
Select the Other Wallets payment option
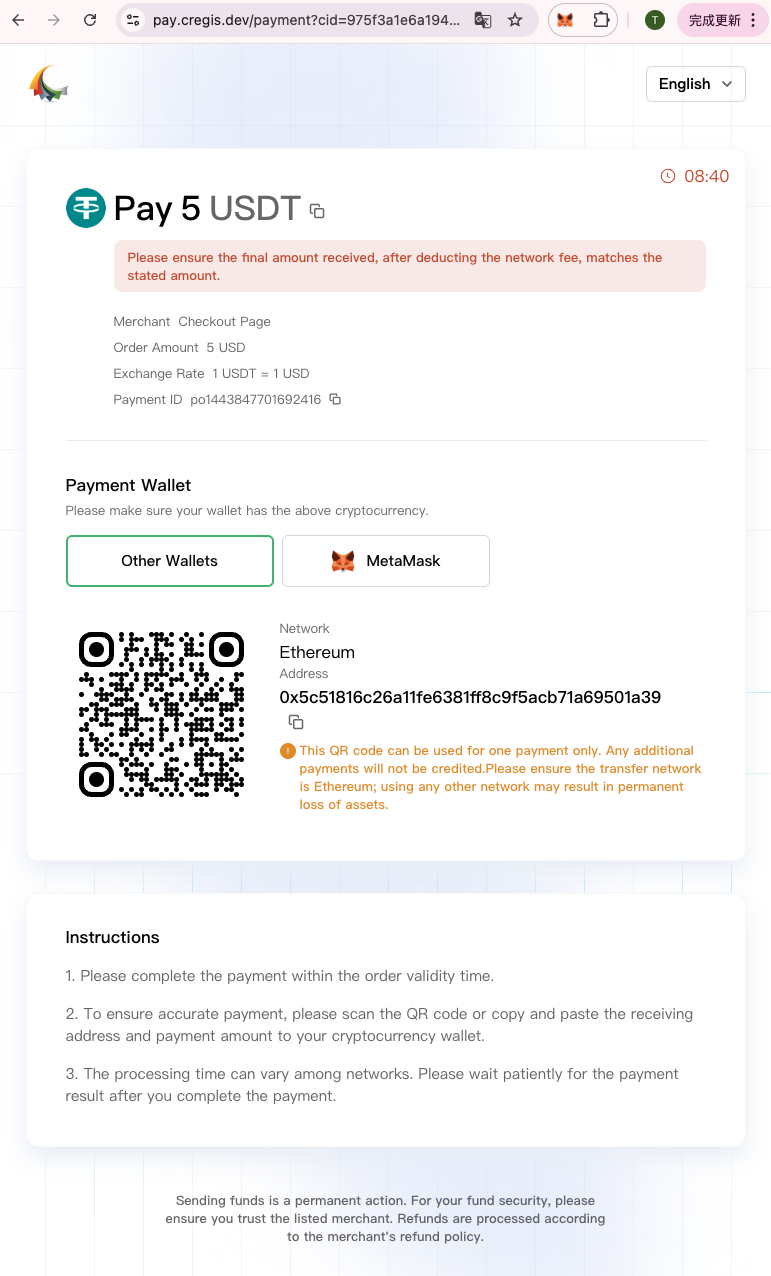169,561
